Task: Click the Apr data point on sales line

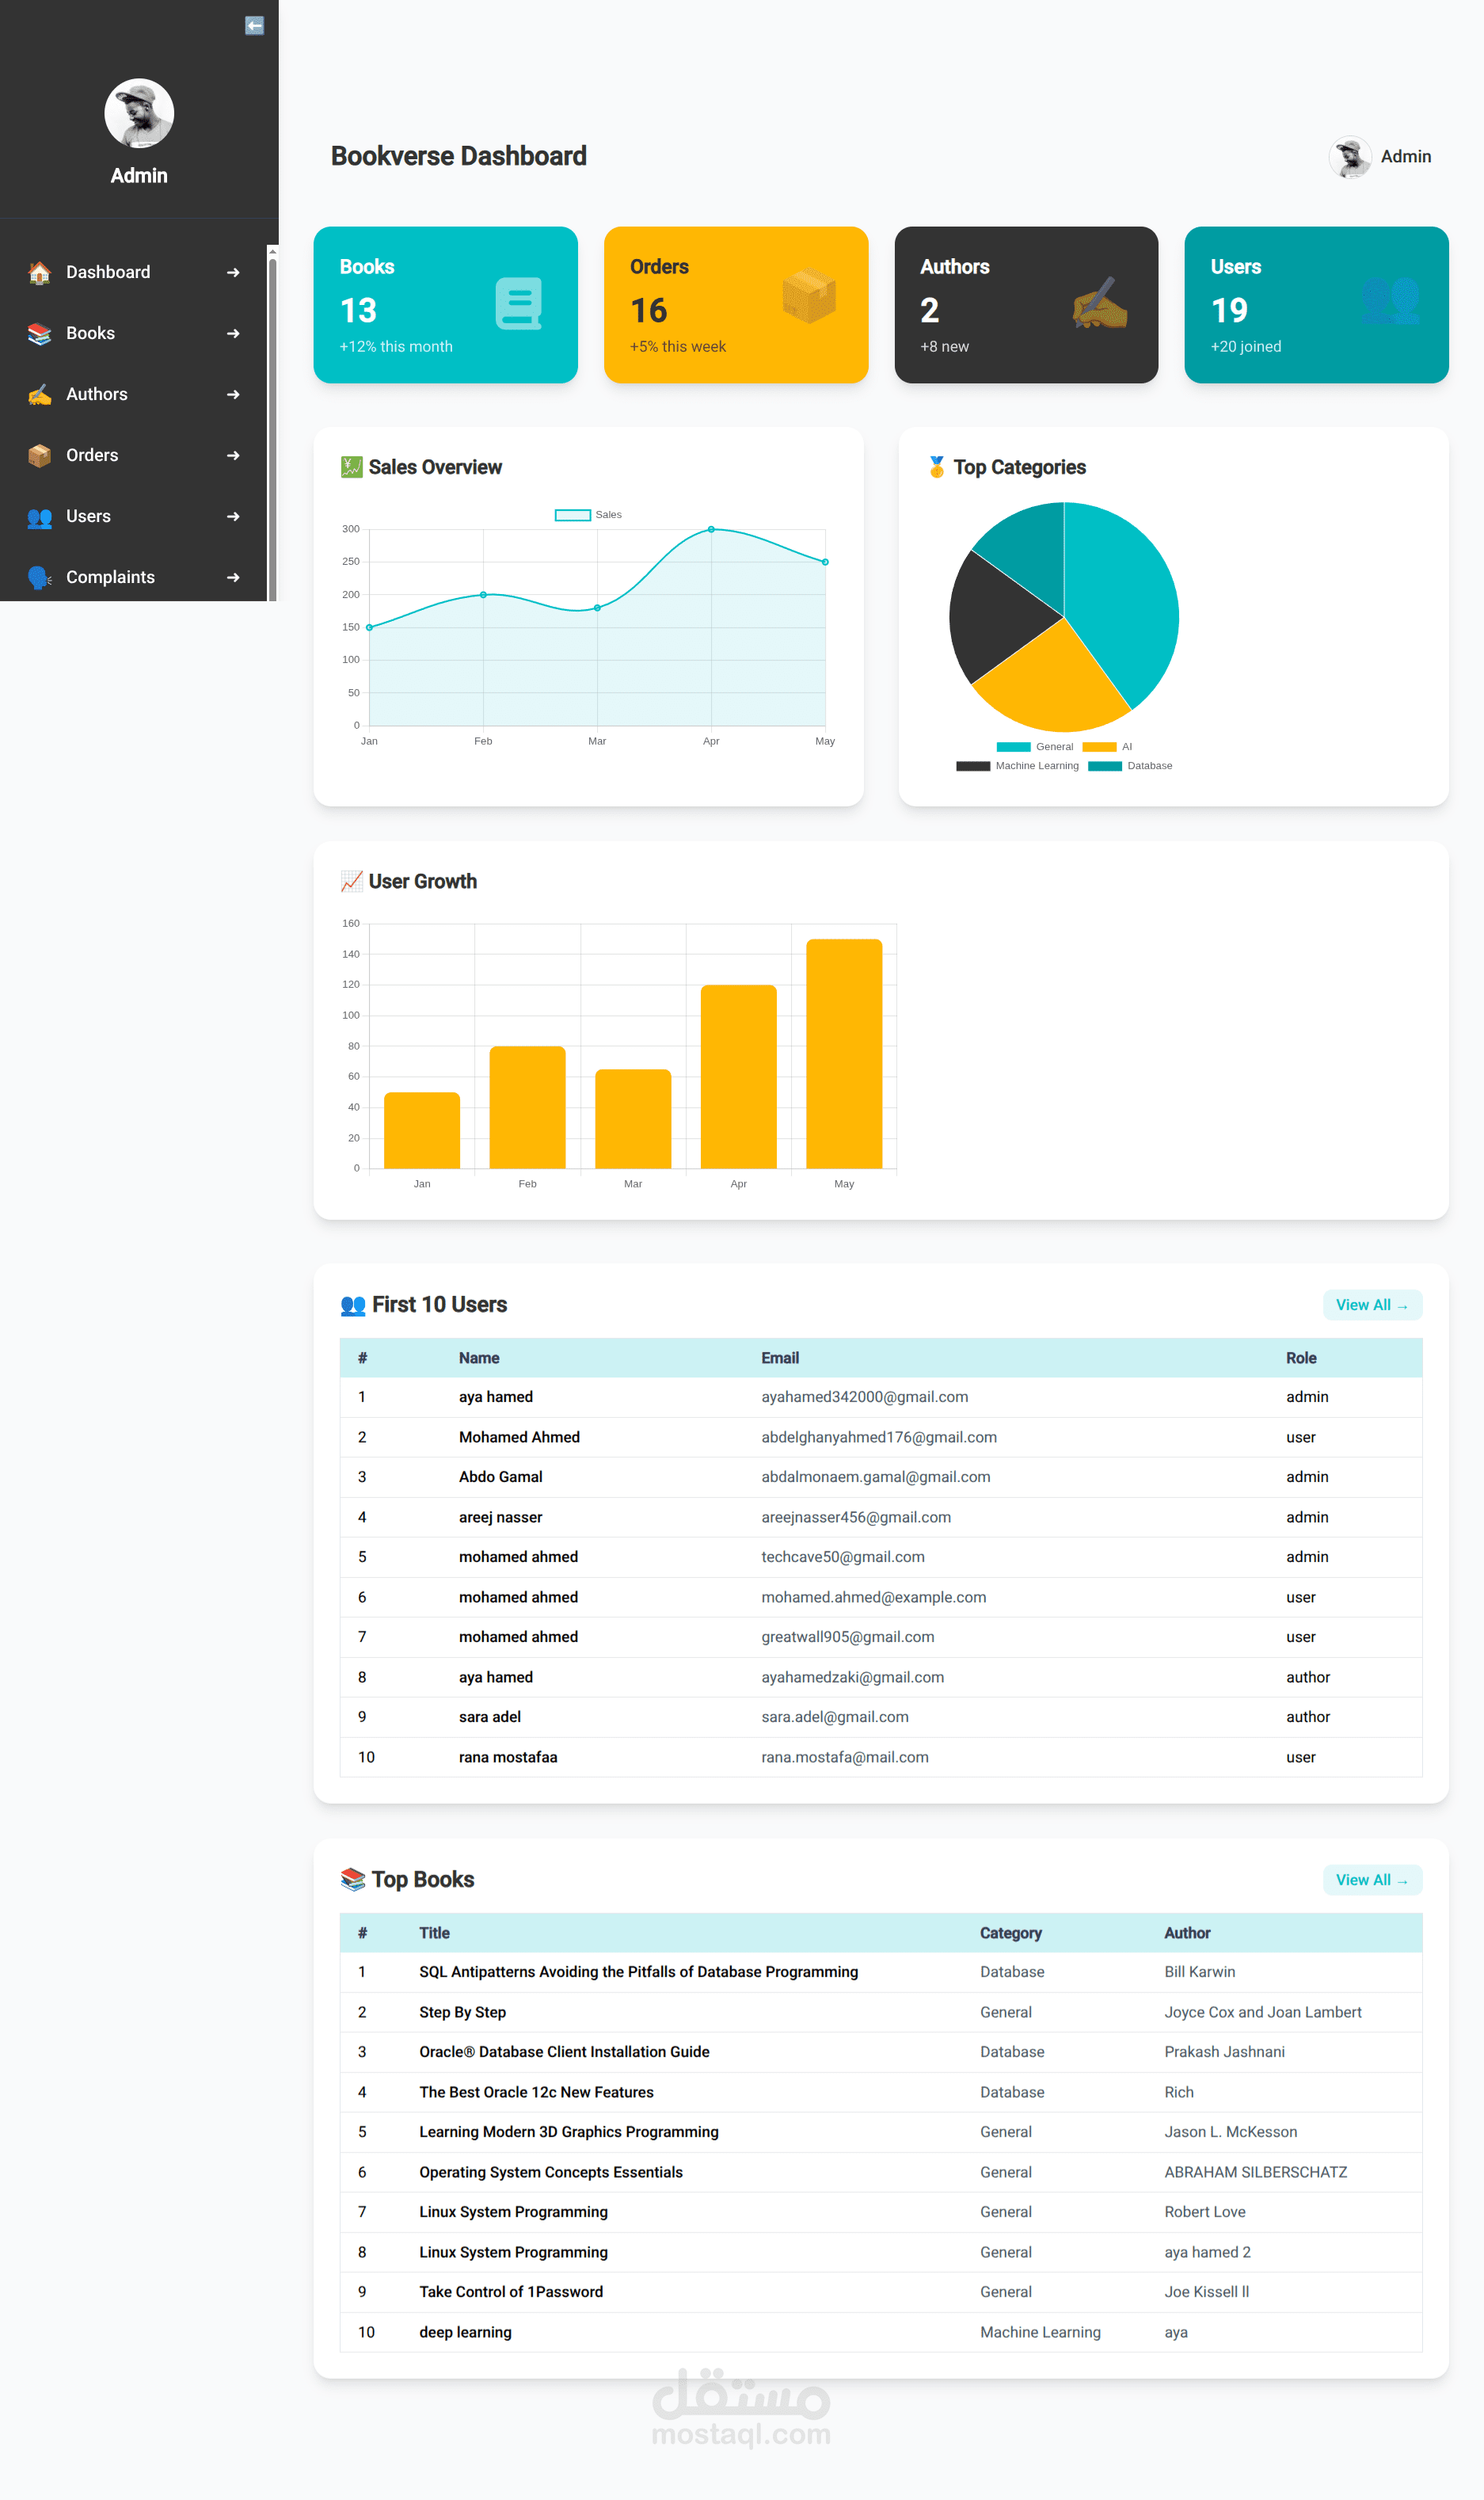Action: coord(711,529)
